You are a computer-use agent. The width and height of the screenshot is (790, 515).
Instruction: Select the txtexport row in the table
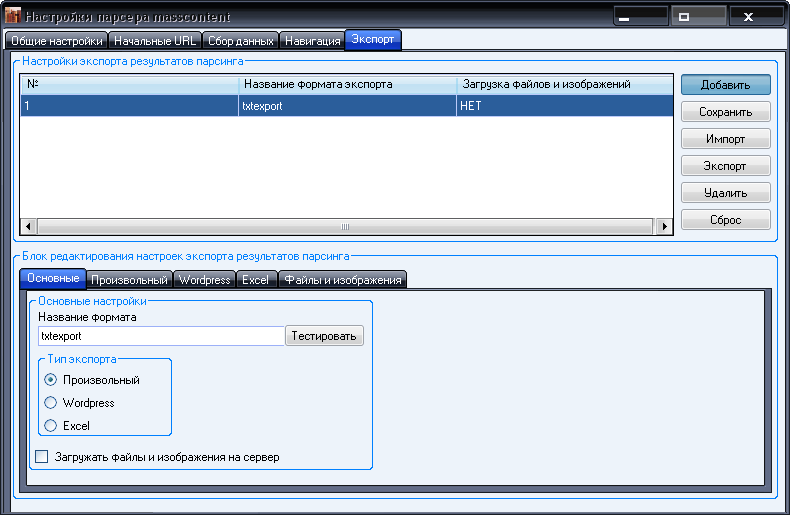(x=300, y=106)
